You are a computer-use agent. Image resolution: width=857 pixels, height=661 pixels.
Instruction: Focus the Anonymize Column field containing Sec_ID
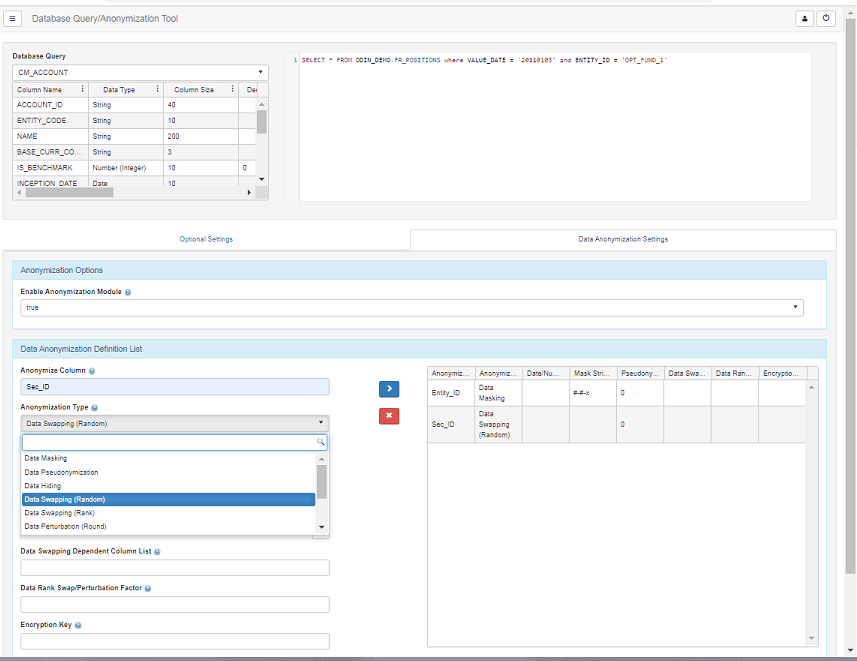[x=175, y=387]
